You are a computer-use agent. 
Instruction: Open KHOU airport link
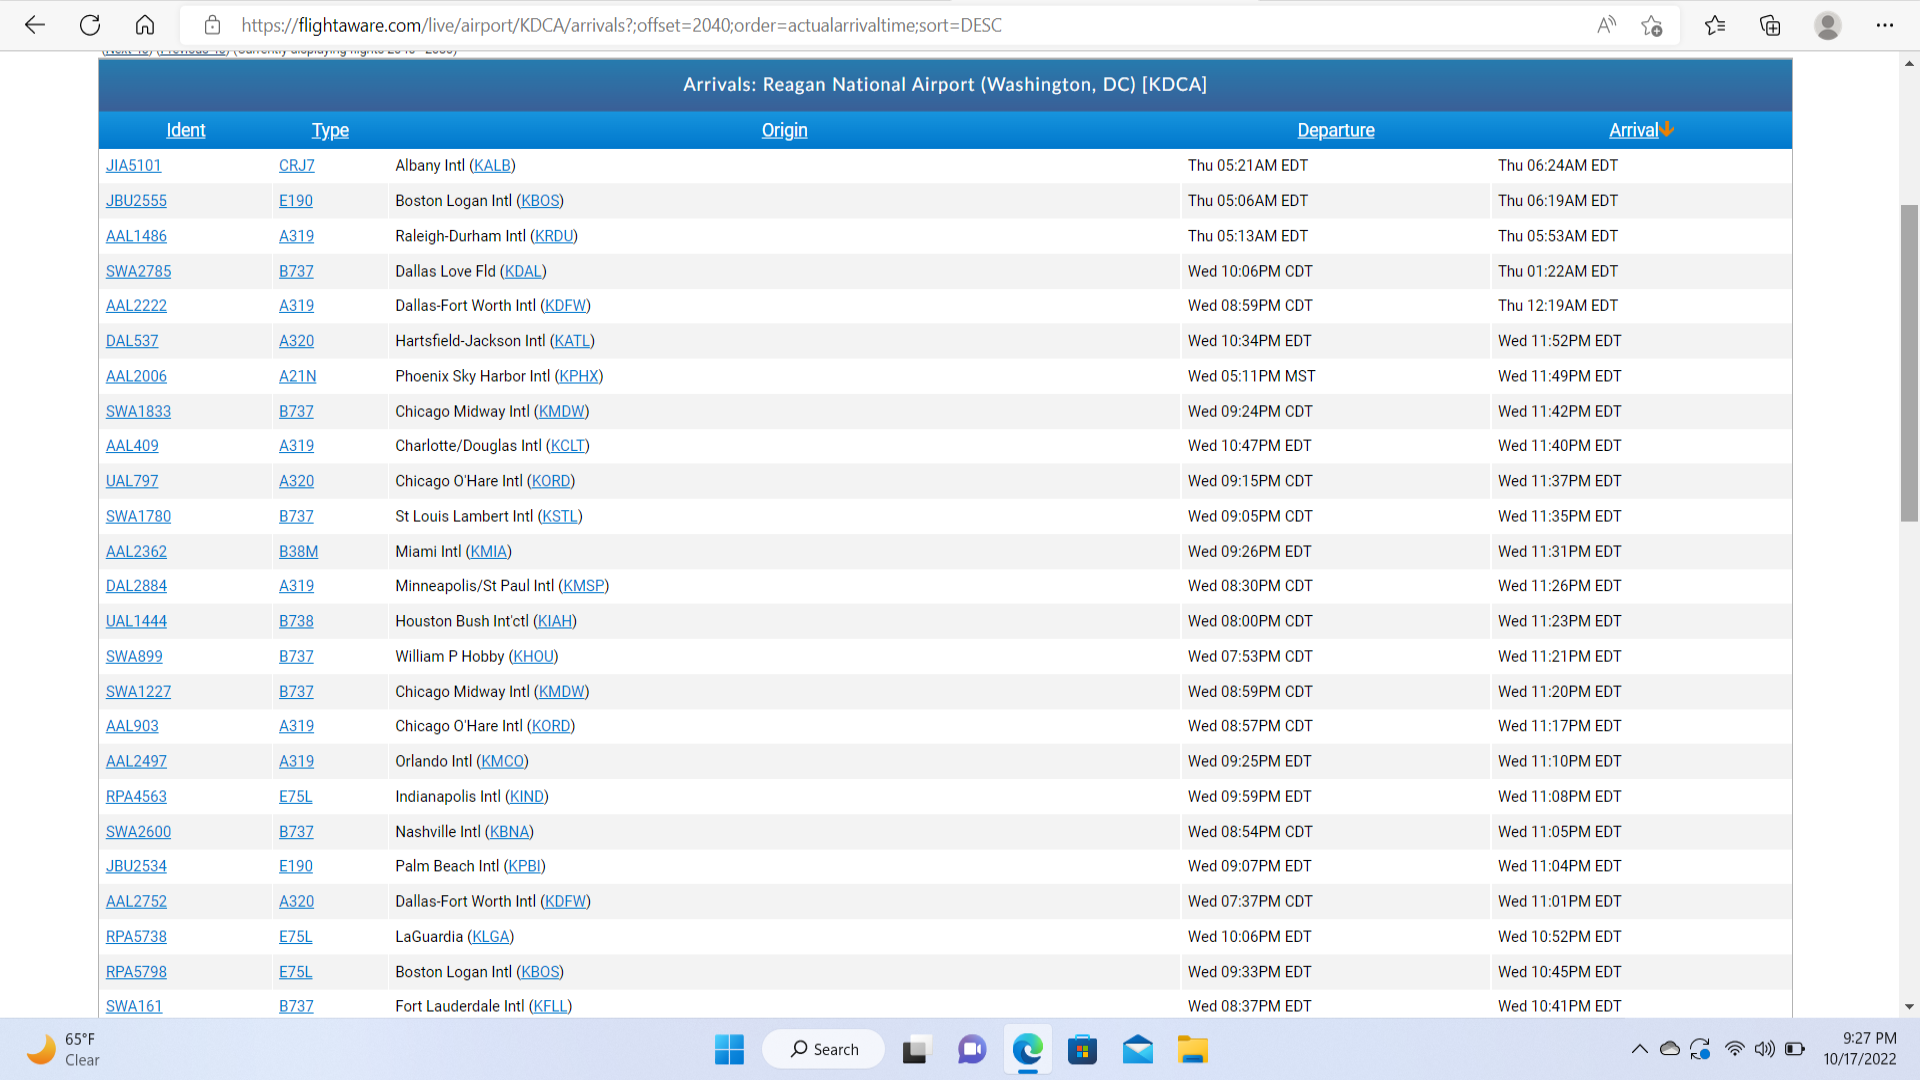534,657
